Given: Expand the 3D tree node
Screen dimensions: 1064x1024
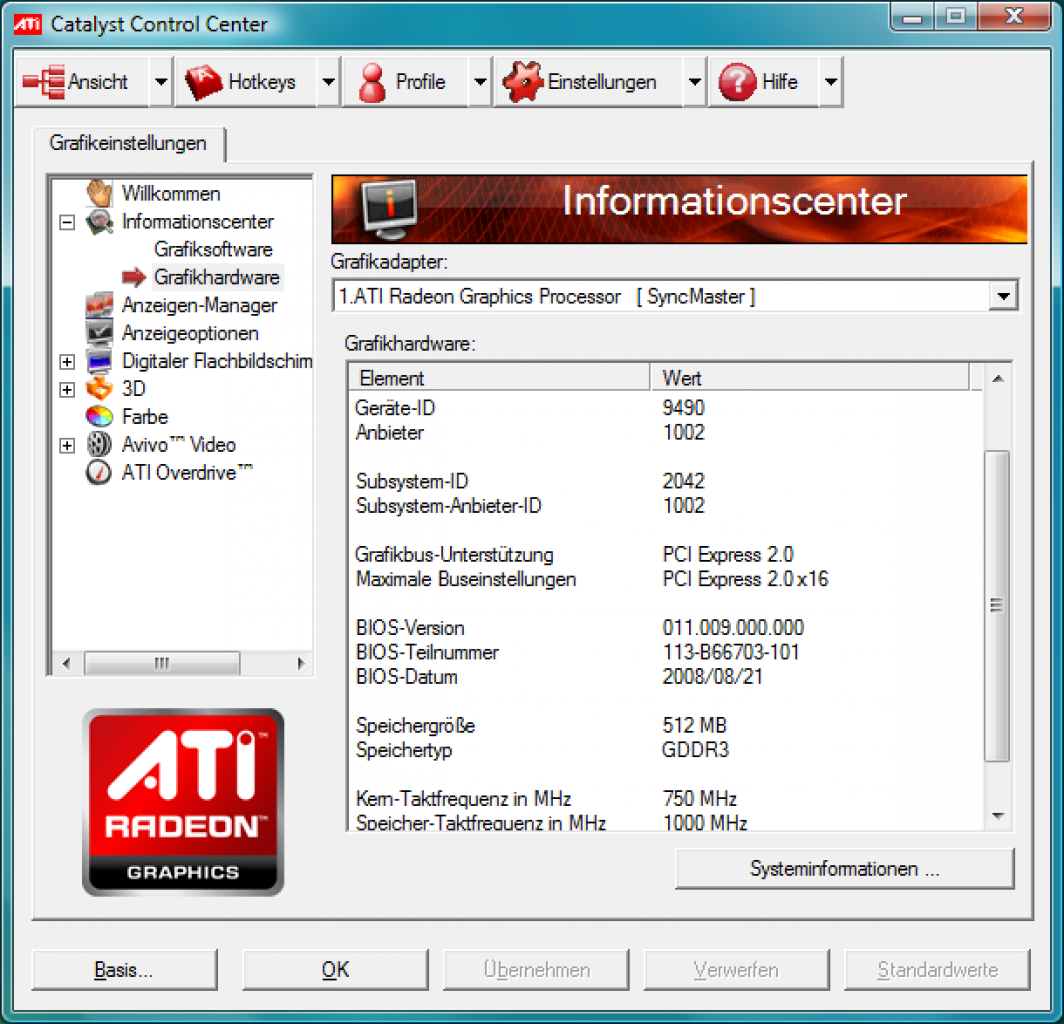Looking at the screenshot, I should 67,390.
